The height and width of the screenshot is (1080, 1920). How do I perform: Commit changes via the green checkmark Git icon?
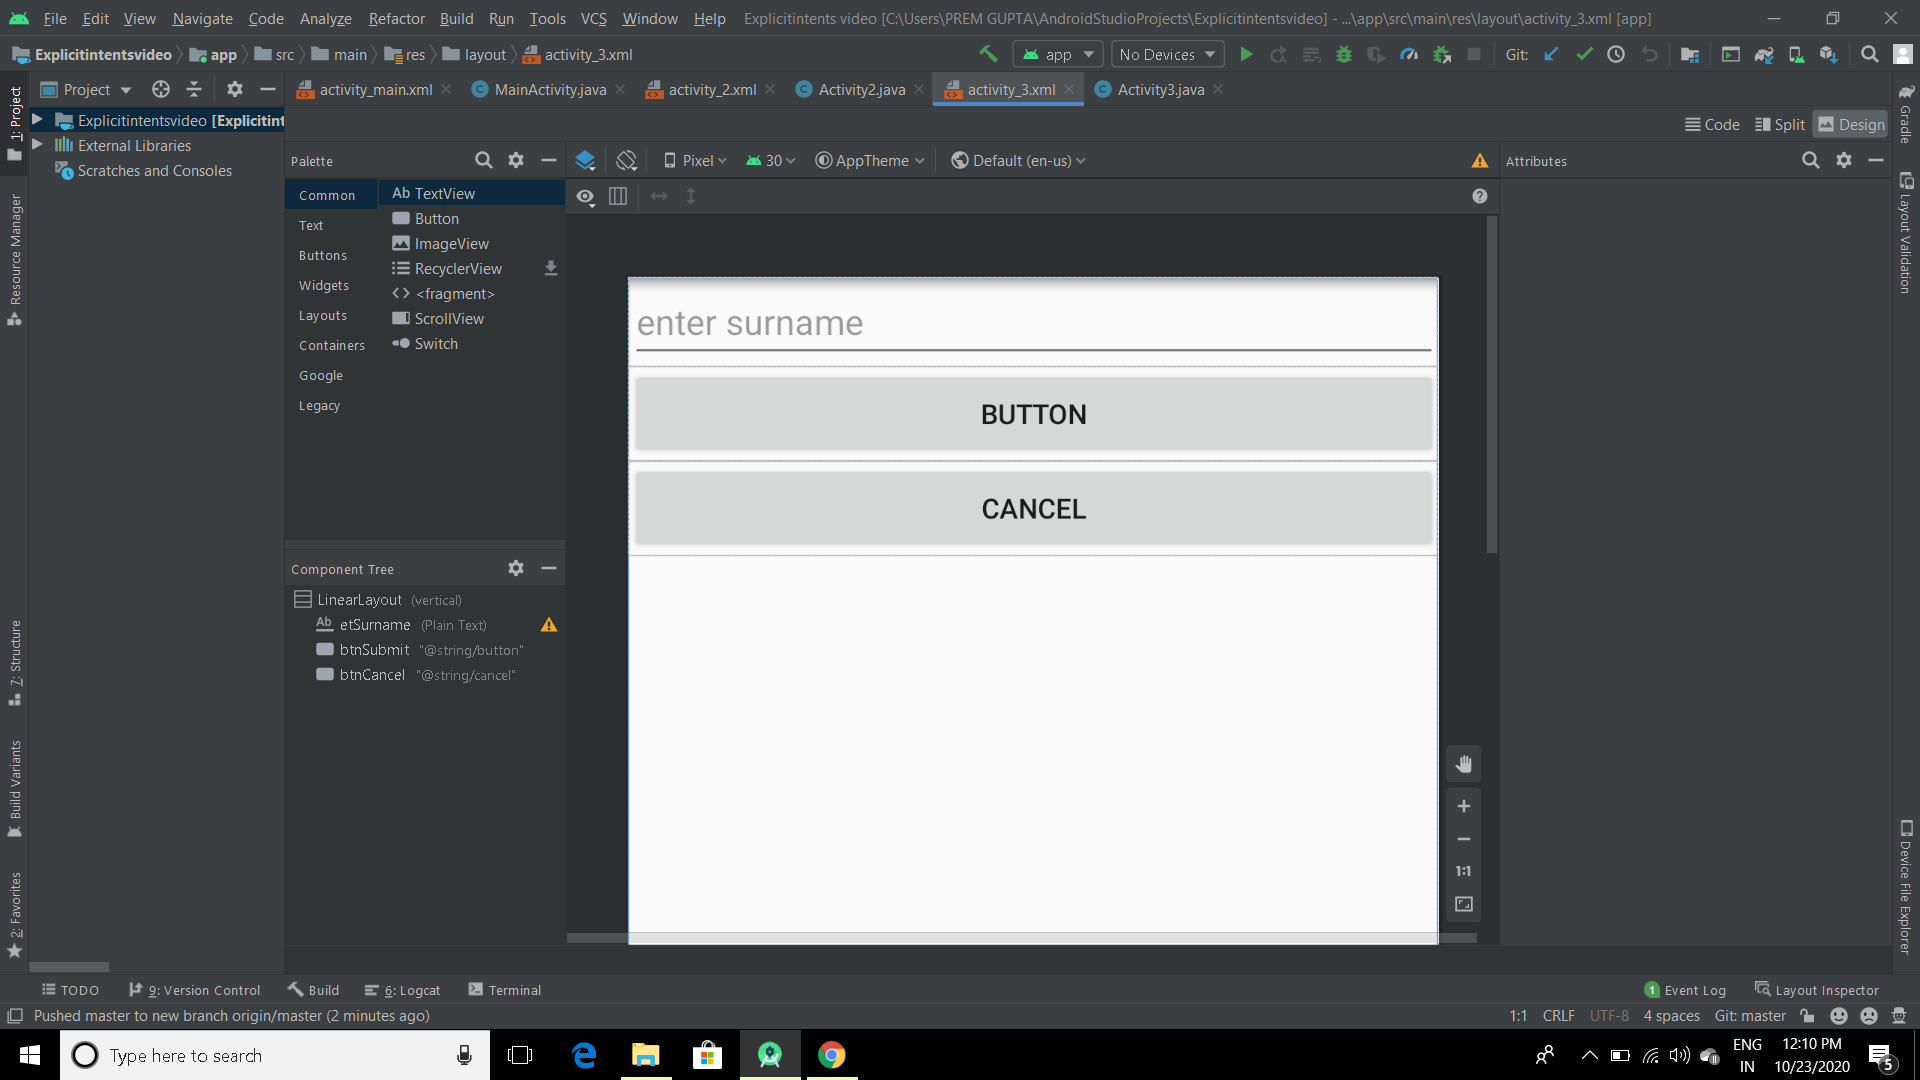pos(1584,54)
